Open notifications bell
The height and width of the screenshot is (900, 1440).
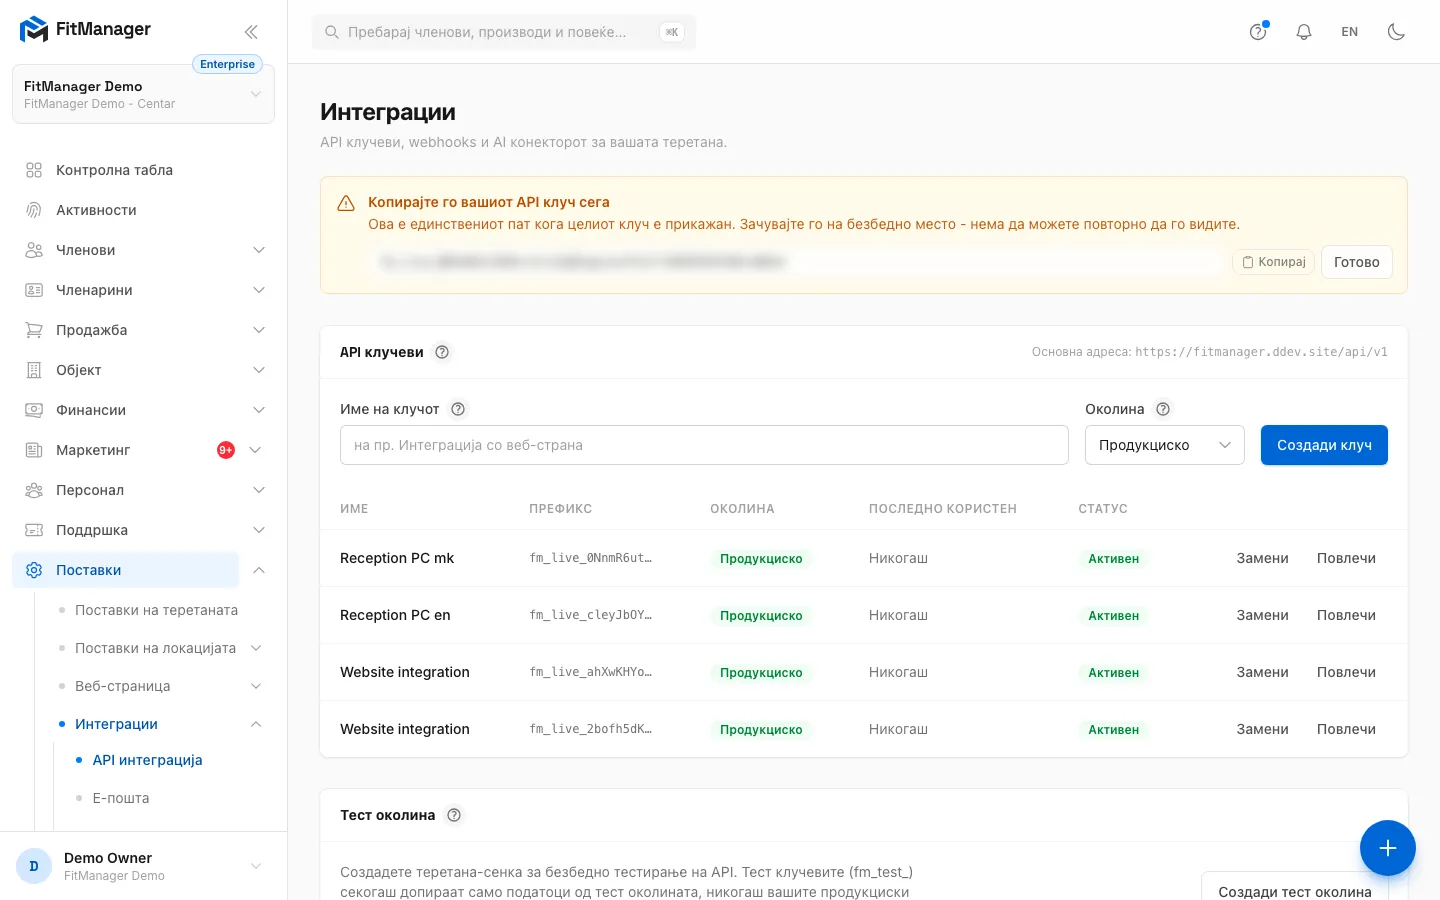[1304, 32]
